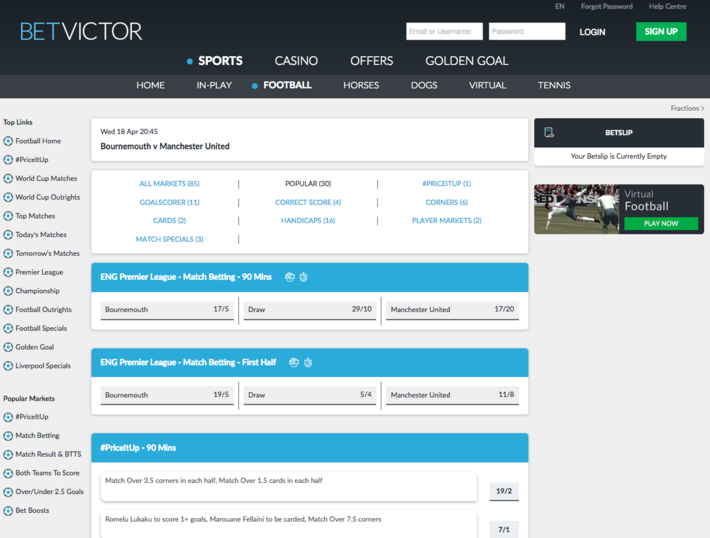This screenshot has height=538, width=710.
Task: Show Cards (2) markets
Action: pos(169,221)
